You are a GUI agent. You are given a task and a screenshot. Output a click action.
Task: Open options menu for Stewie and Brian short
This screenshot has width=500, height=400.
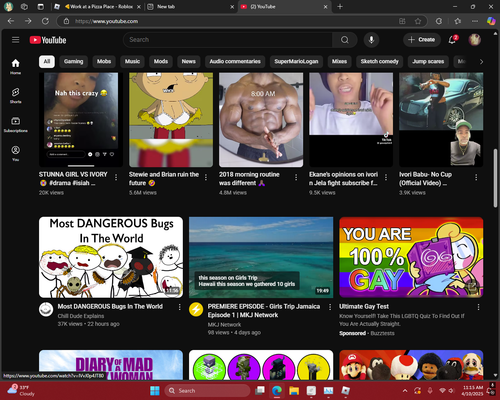point(206,177)
